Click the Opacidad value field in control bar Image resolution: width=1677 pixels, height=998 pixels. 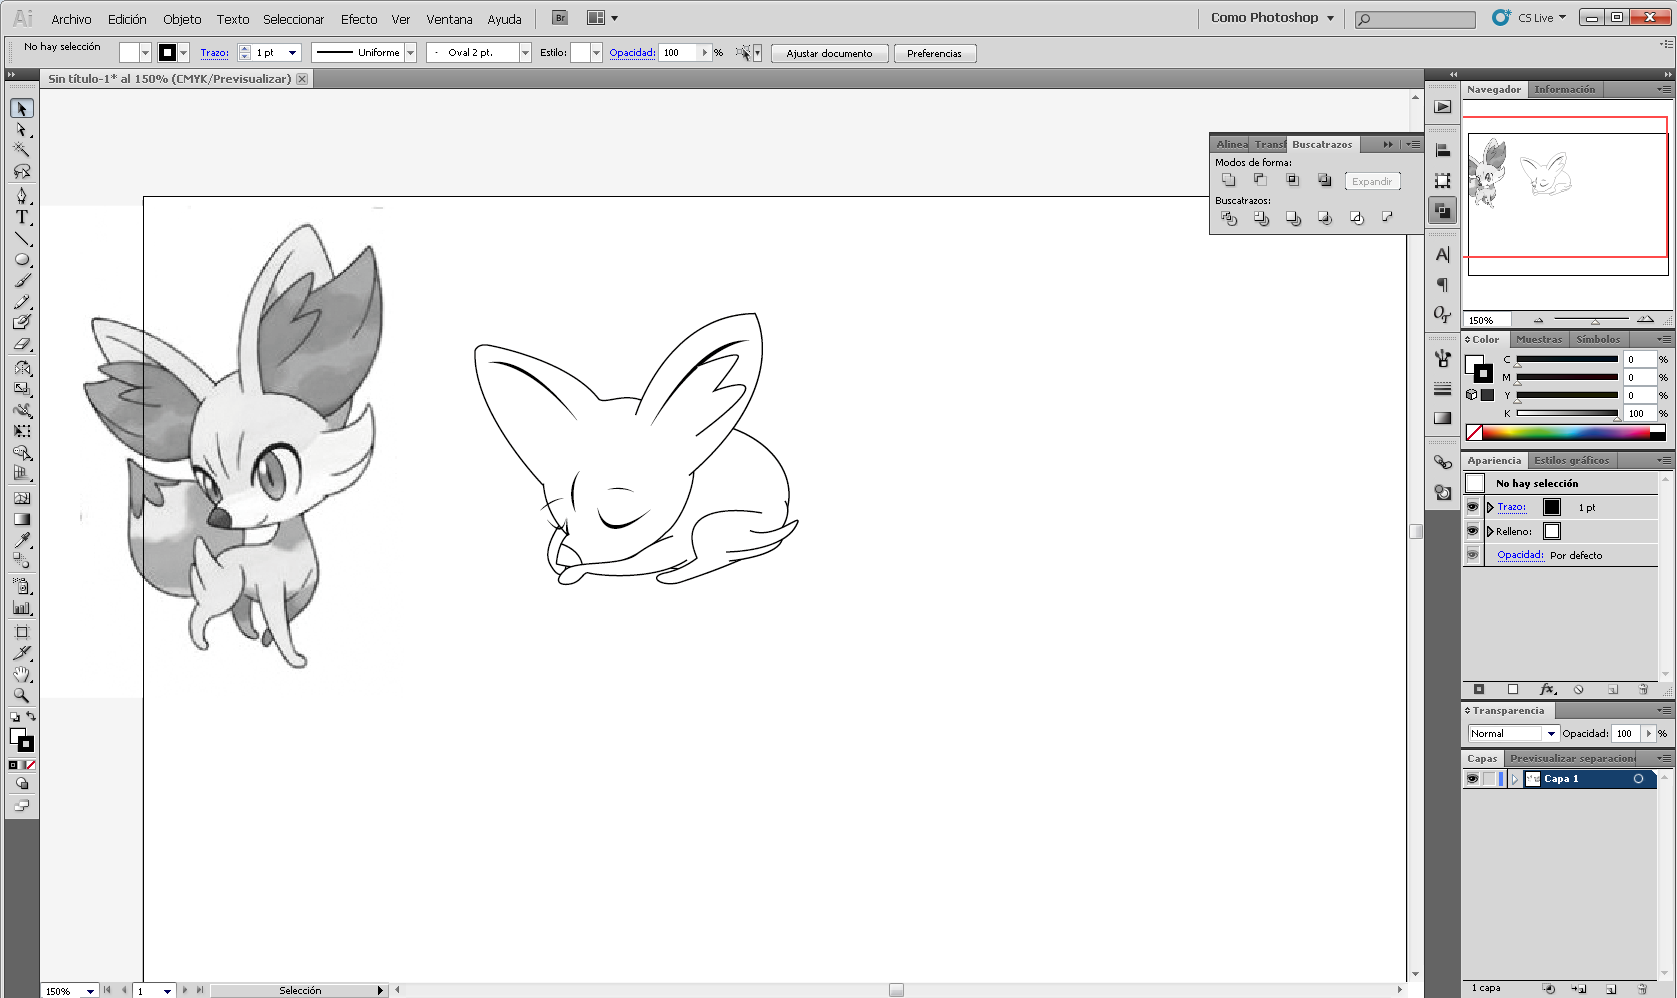(678, 53)
